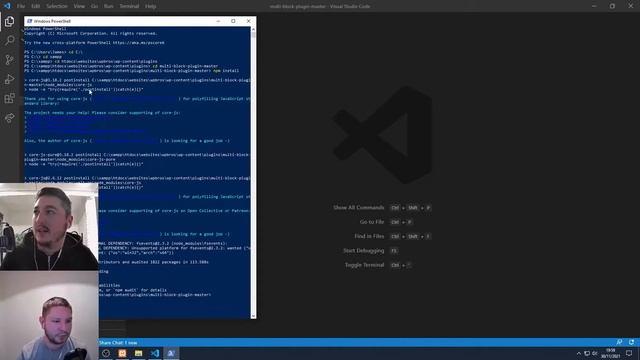Open the Go menu
640x360 pixels.
point(94,6)
